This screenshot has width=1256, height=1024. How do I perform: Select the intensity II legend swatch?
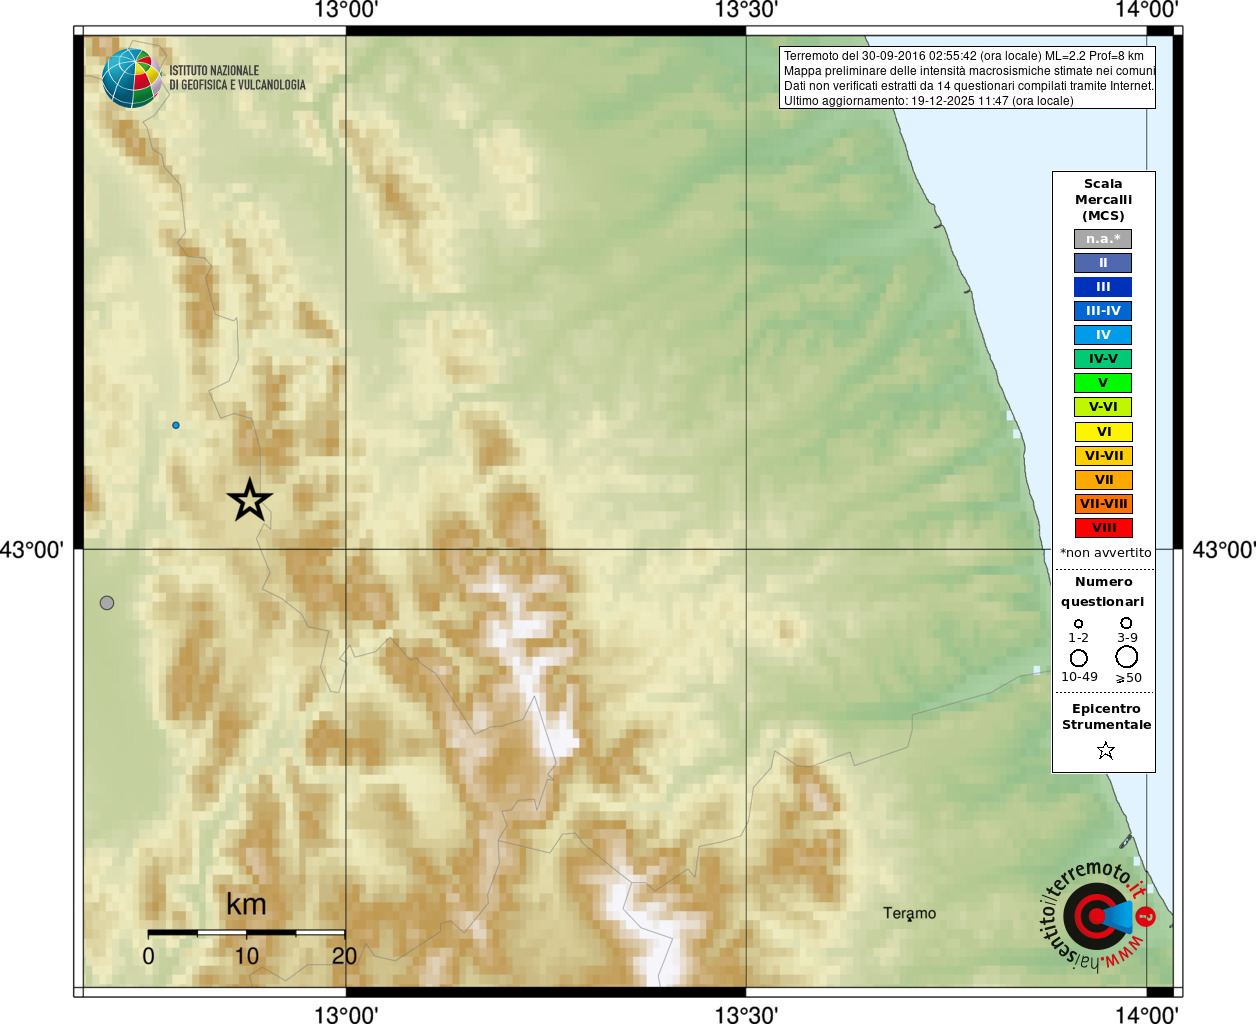click(1103, 263)
